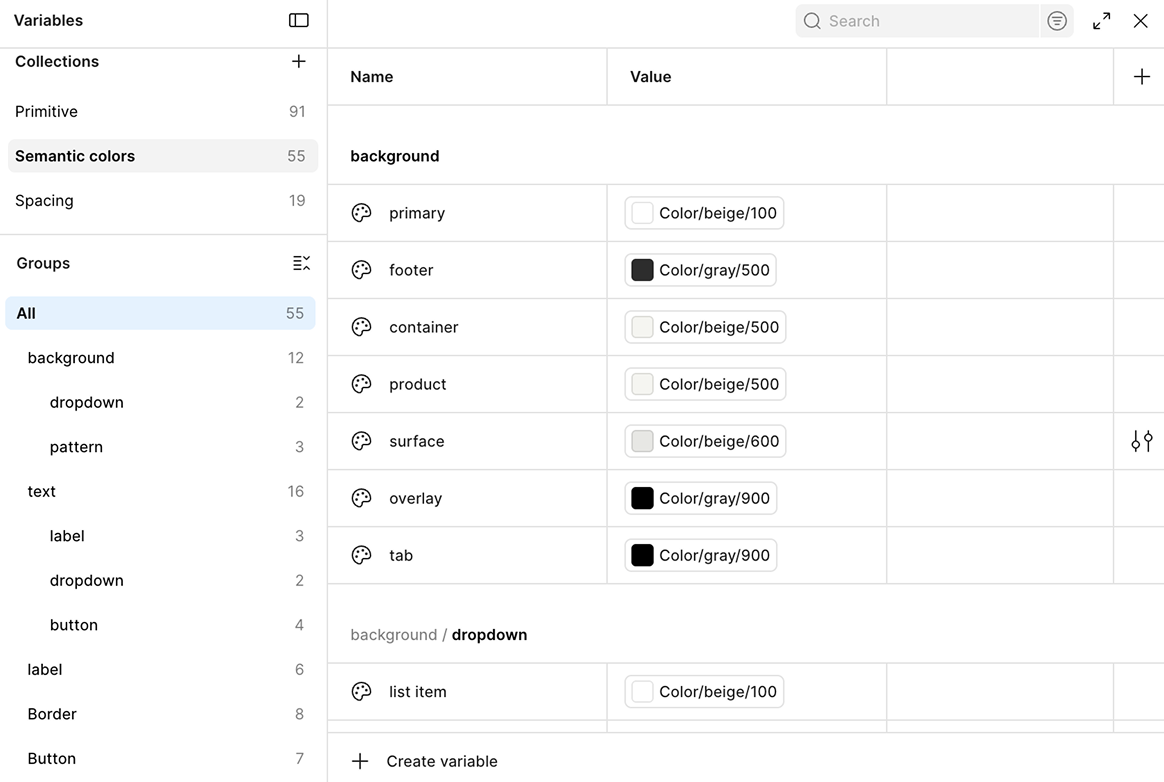This screenshot has height=782, width=1164.
Task: Select label subgroup under text
Action: (x=160, y=536)
